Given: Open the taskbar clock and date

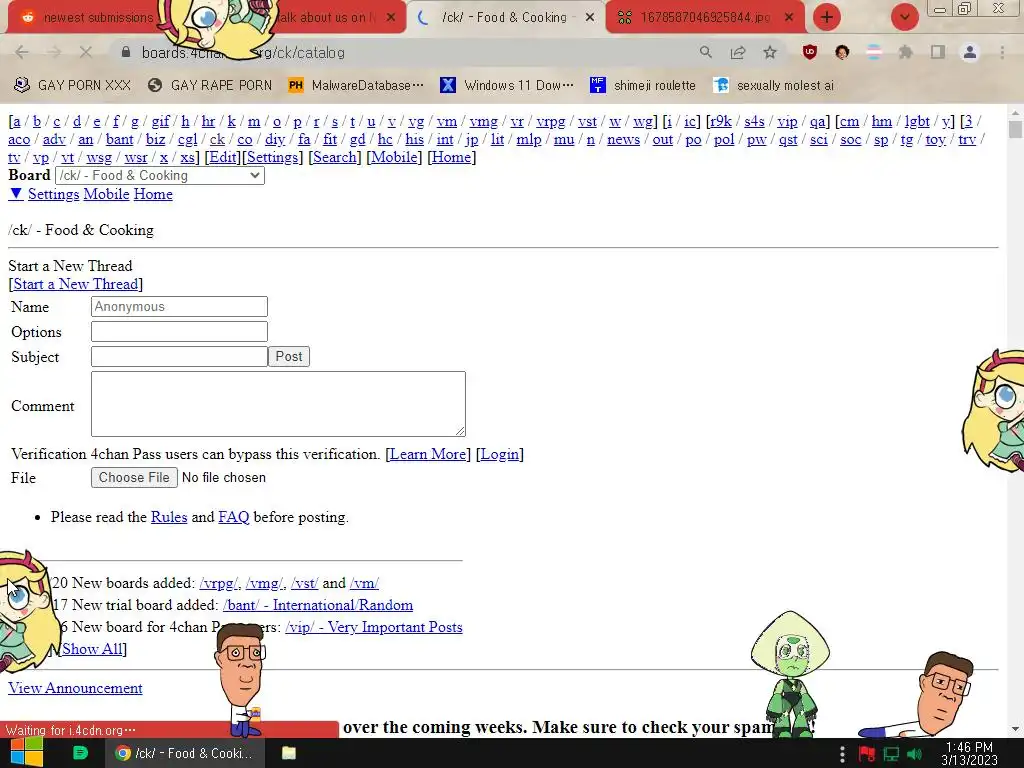Looking at the screenshot, I should click(x=969, y=754).
